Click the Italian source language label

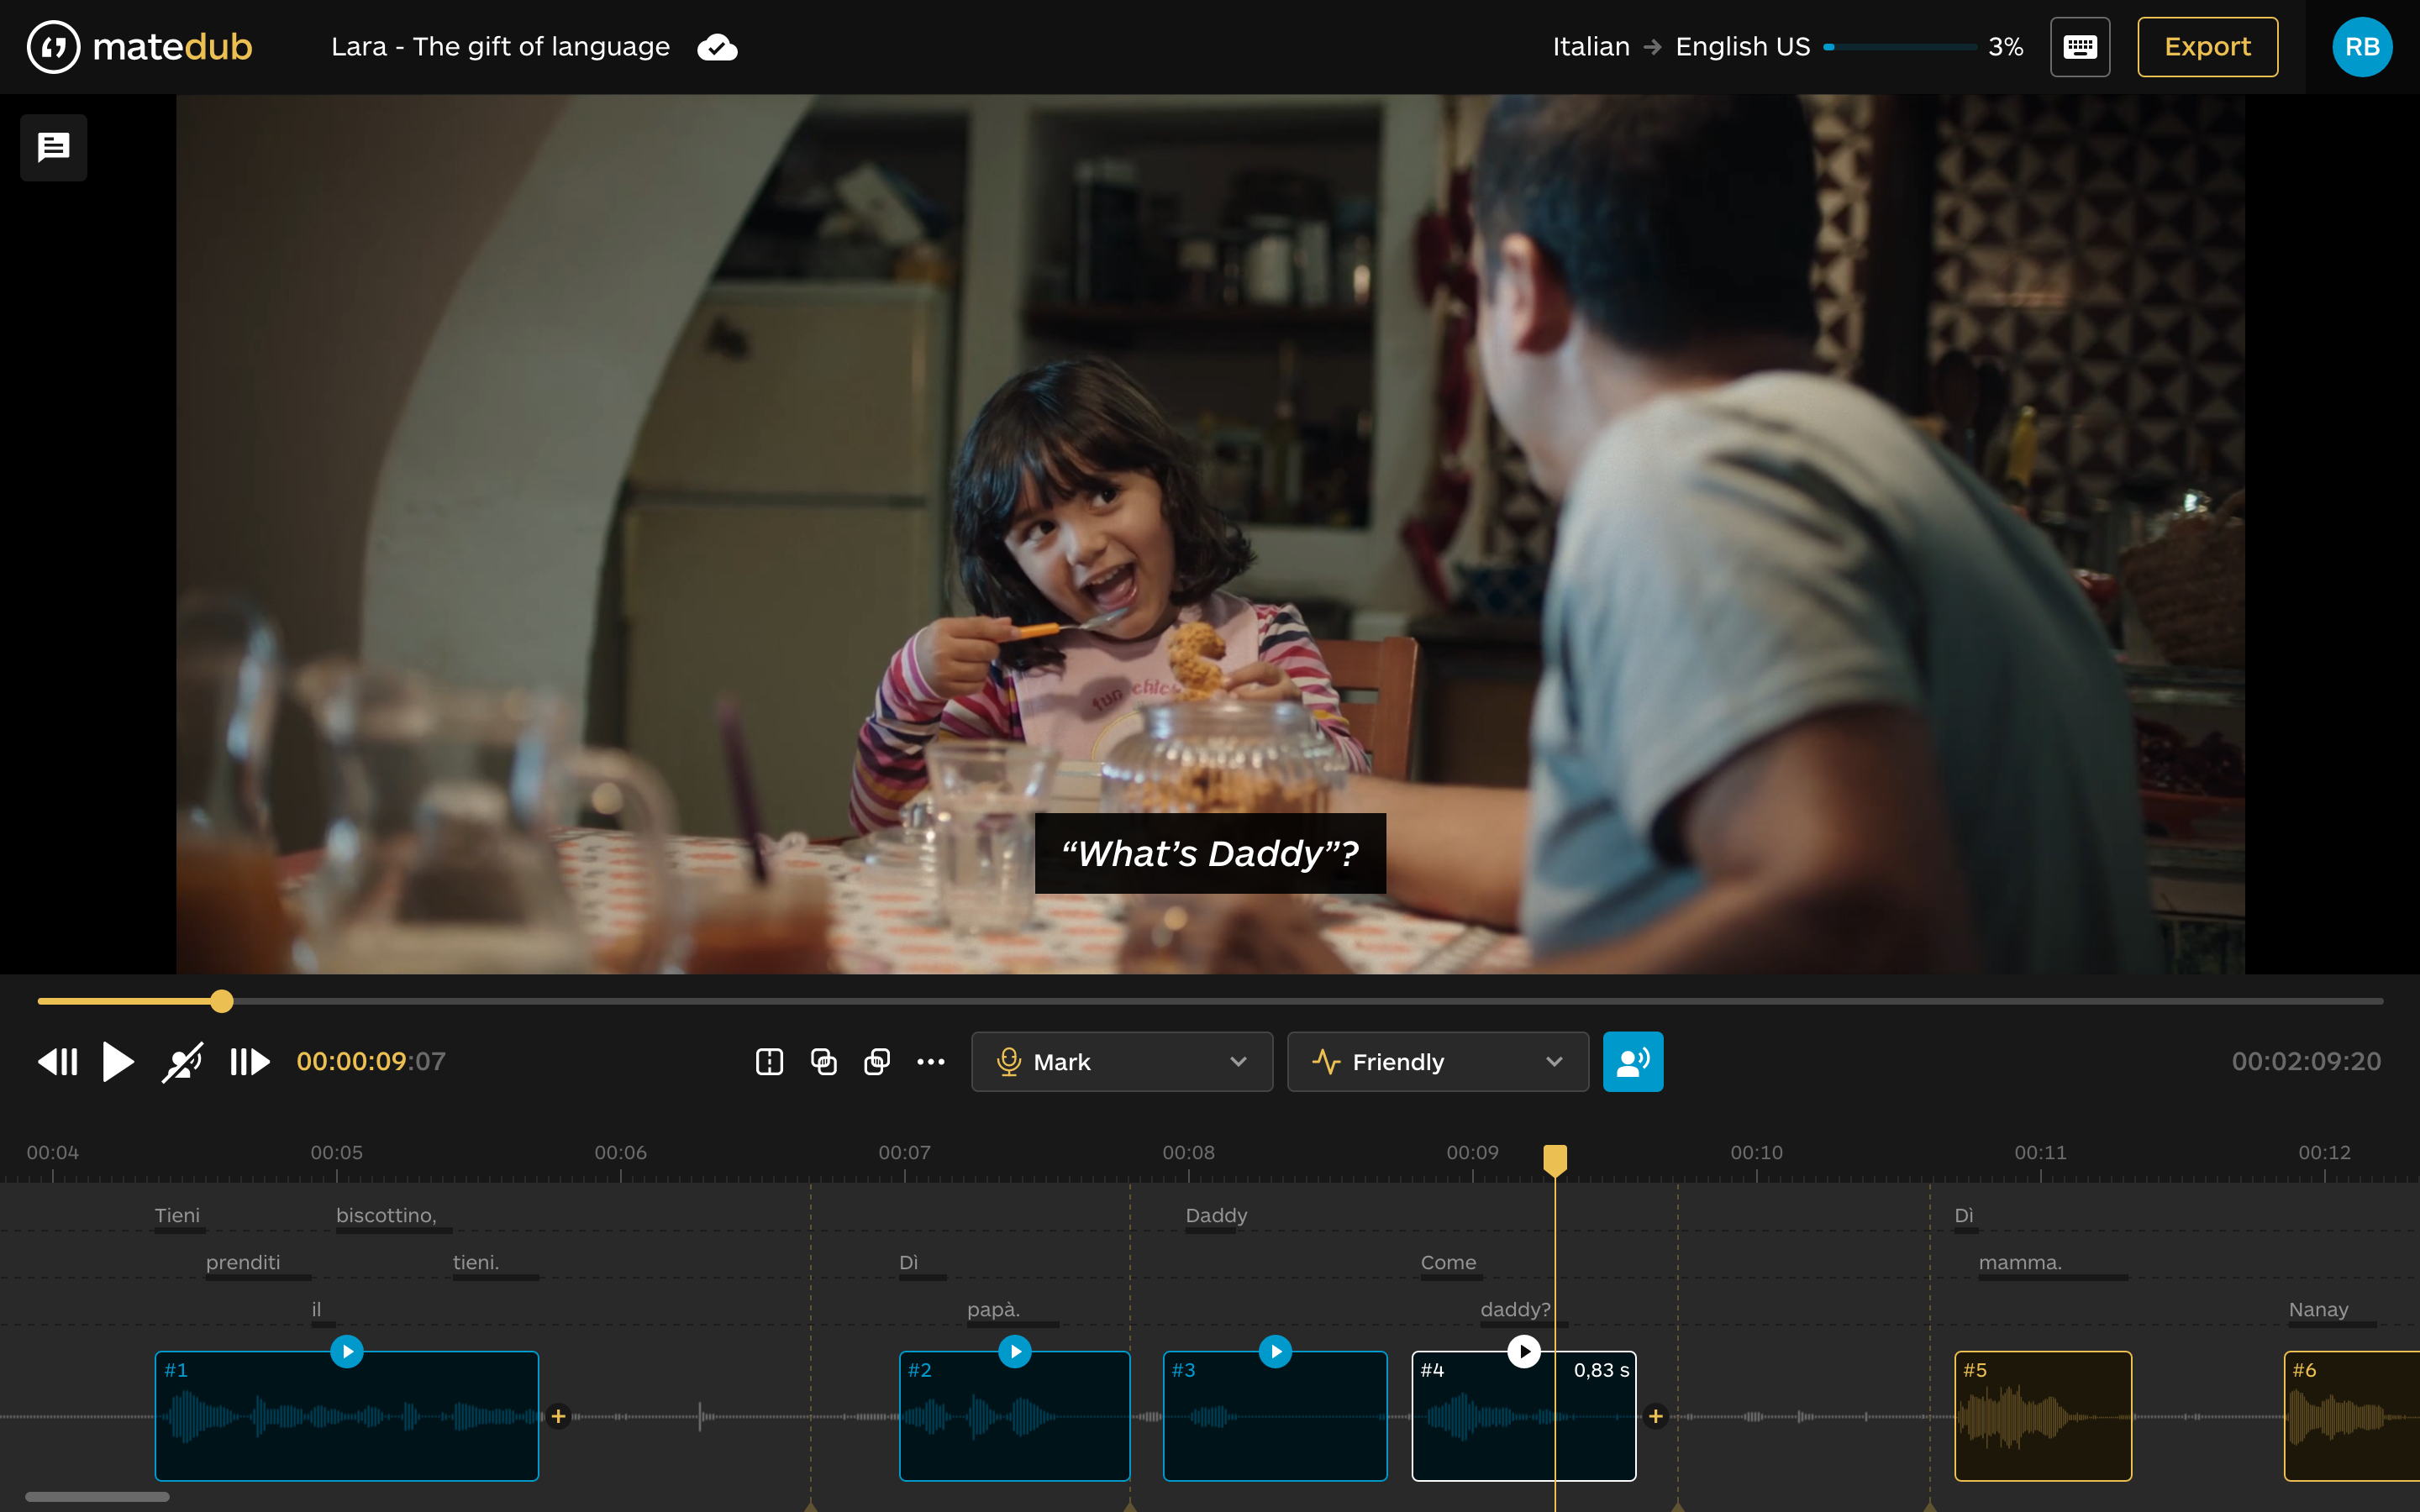click(1591, 47)
